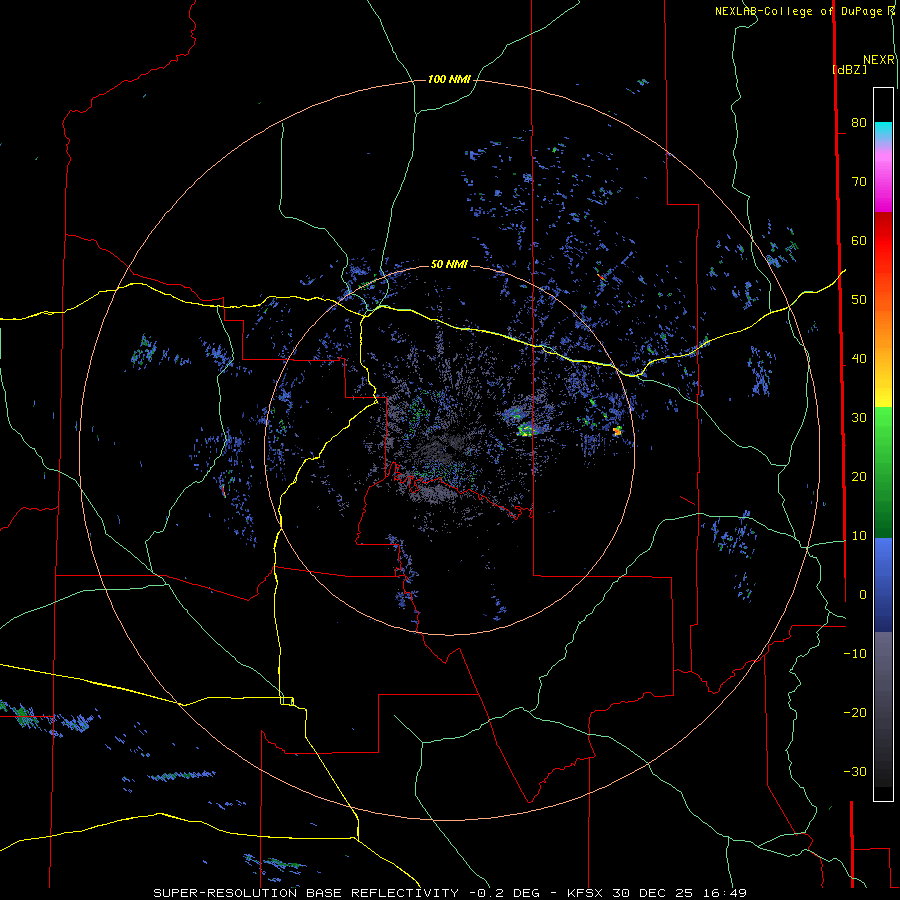Click the 70 dBZ scale value
Screen dimensions: 900x900
click(859, 182)
